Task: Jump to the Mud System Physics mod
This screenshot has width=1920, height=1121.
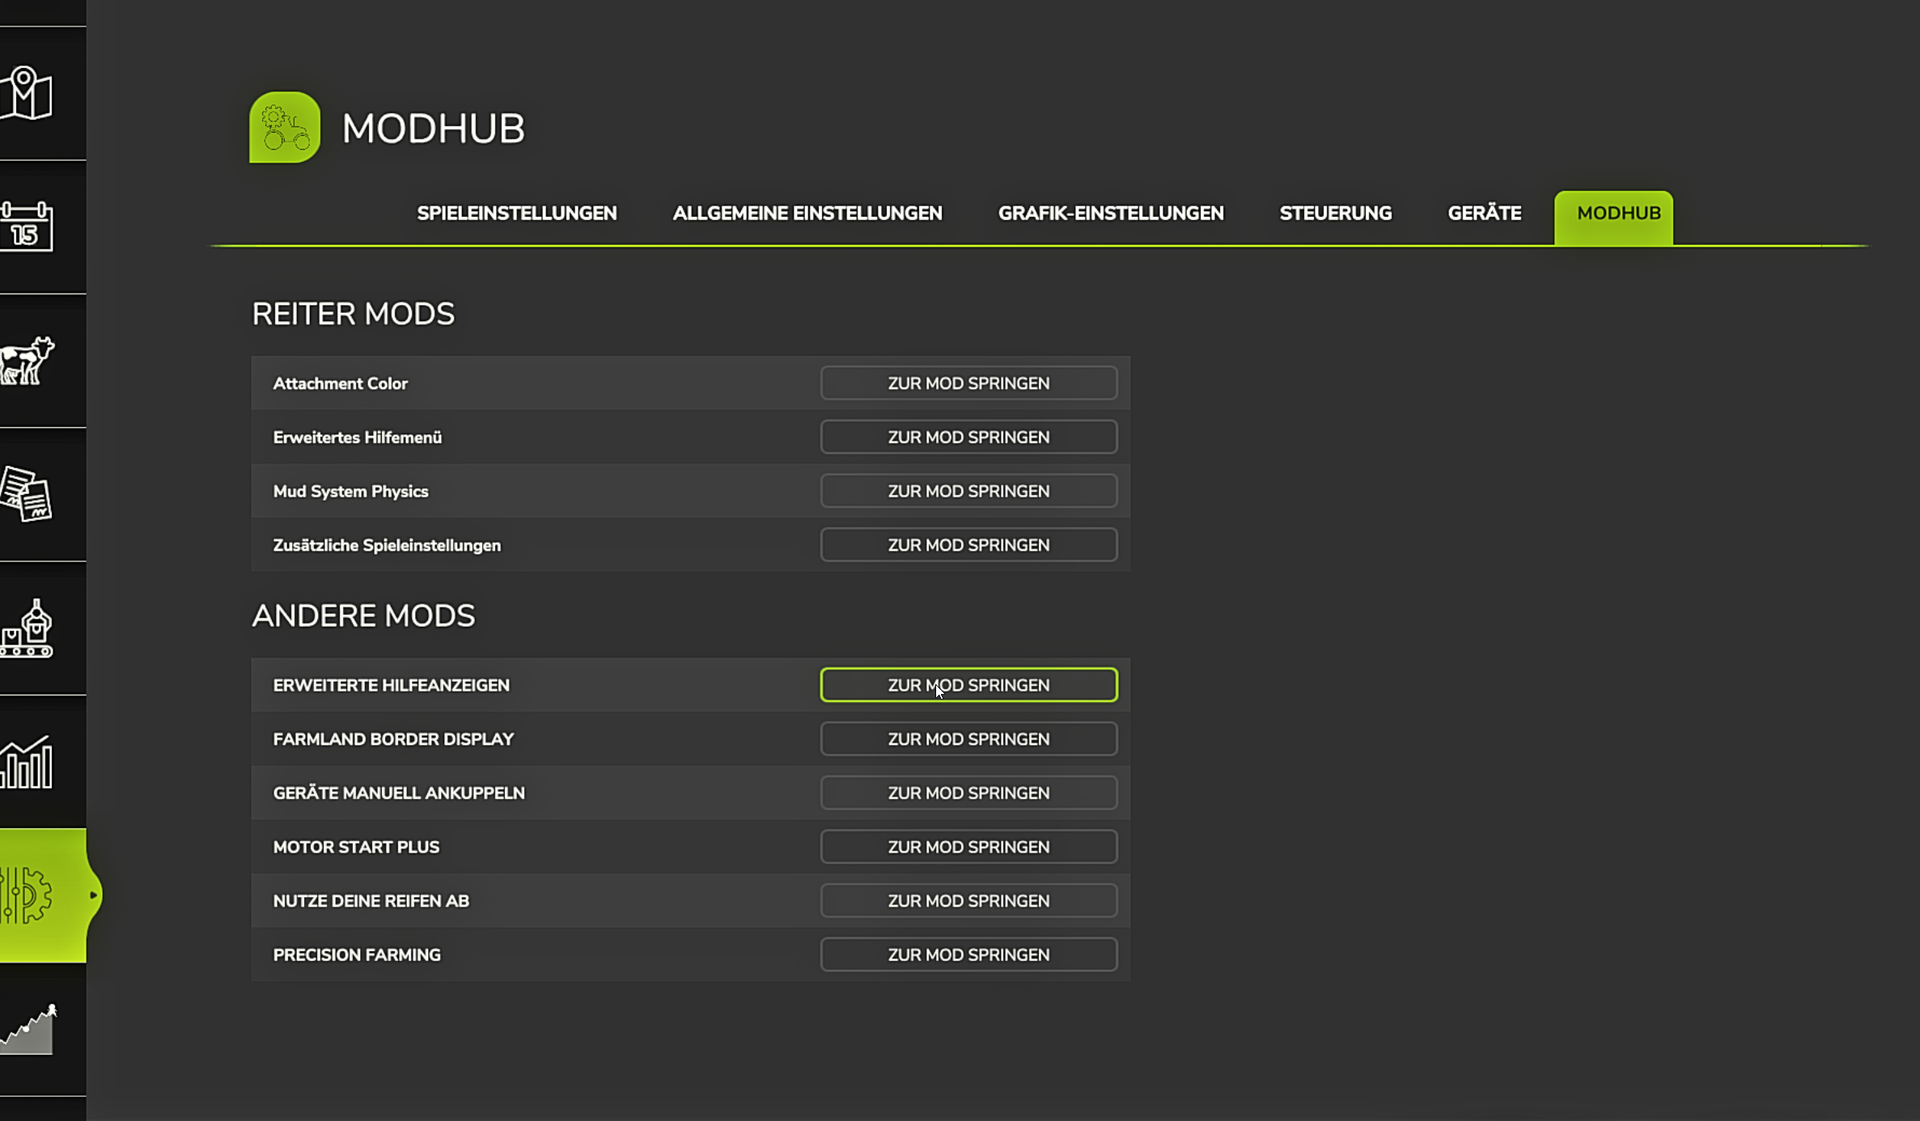Action: pyautogui.click(x=969, y=491)
